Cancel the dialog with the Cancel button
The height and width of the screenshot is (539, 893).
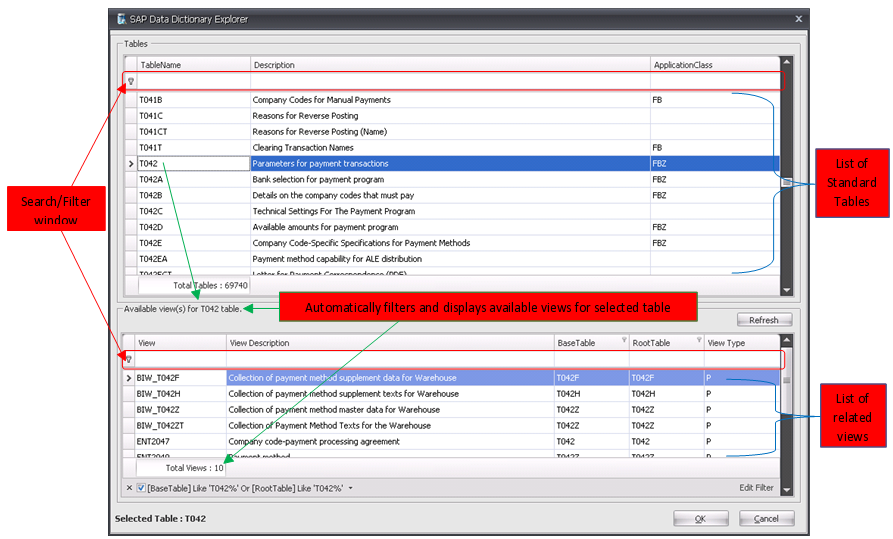click(x=766, y=519)
